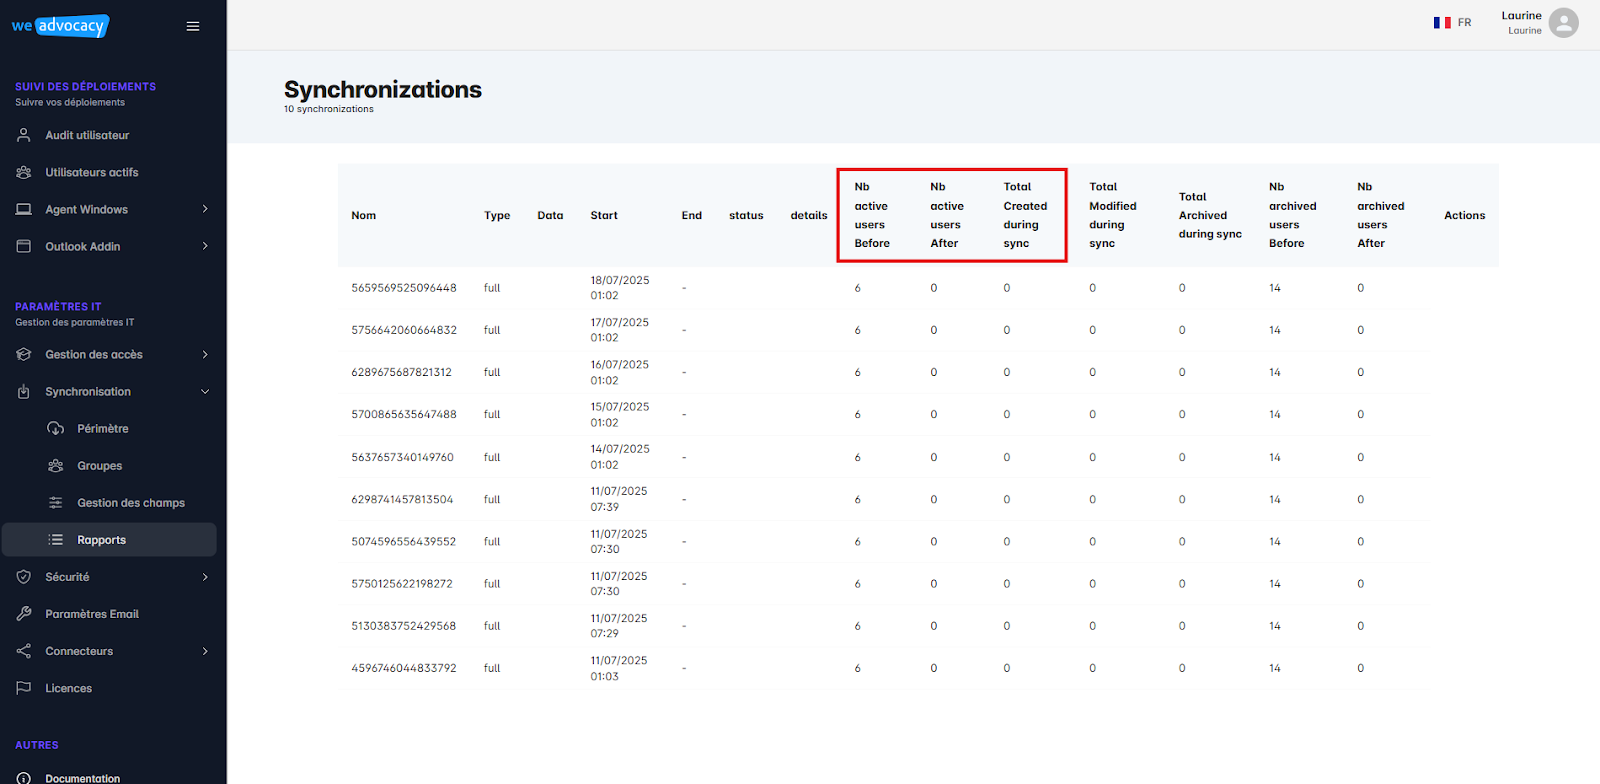
Task: Expand the Sécurité submenu chevron
Action: 205,577
